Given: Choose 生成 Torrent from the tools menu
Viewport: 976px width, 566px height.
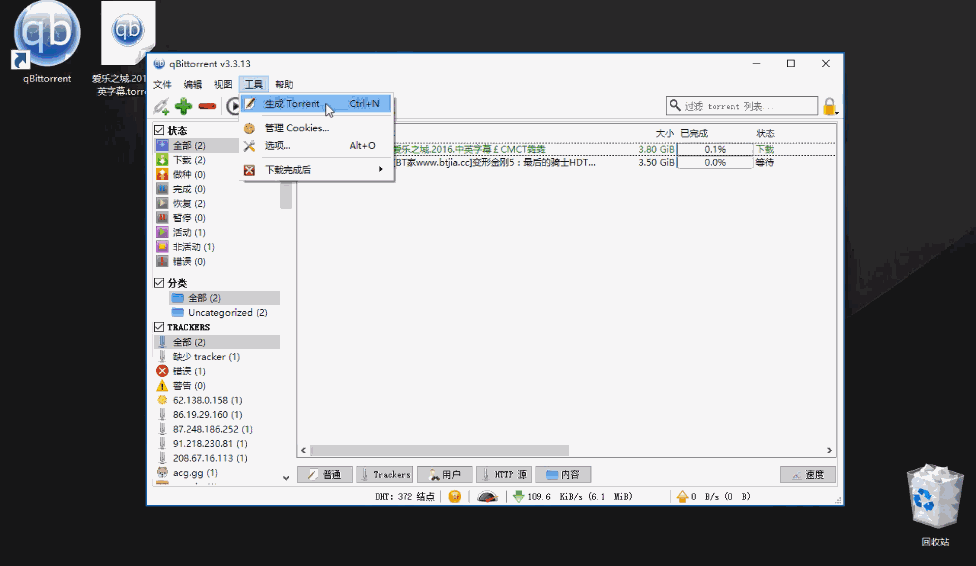Looking at the screenshot, I should (x=316, y=104).
